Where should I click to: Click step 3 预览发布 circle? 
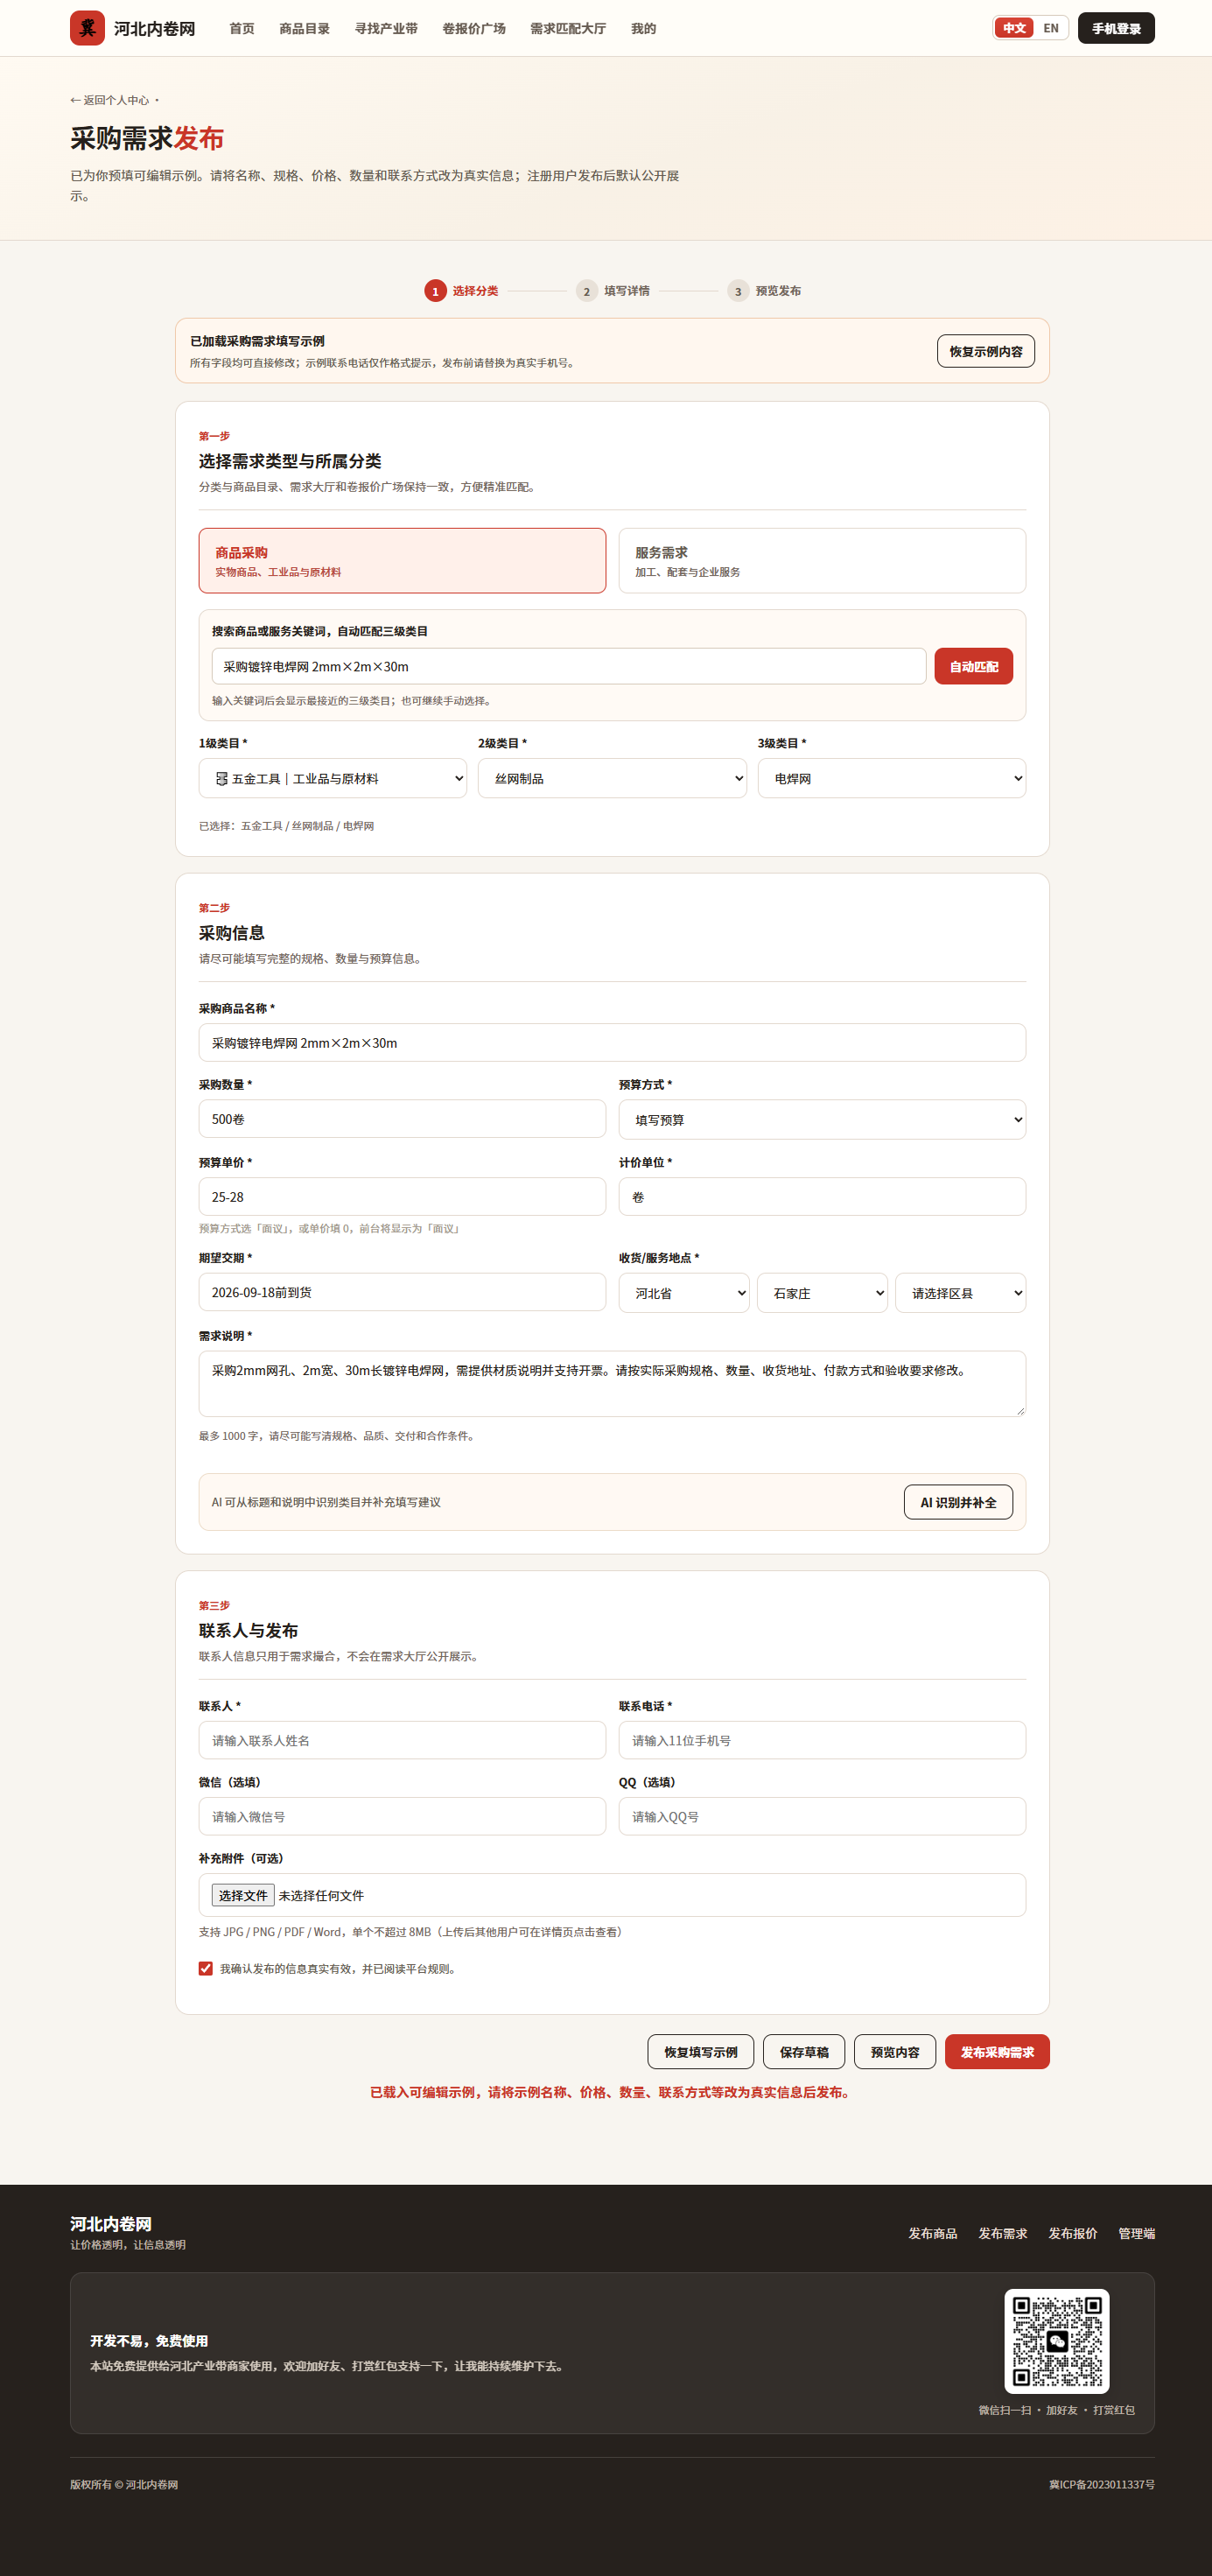[738, 291]
